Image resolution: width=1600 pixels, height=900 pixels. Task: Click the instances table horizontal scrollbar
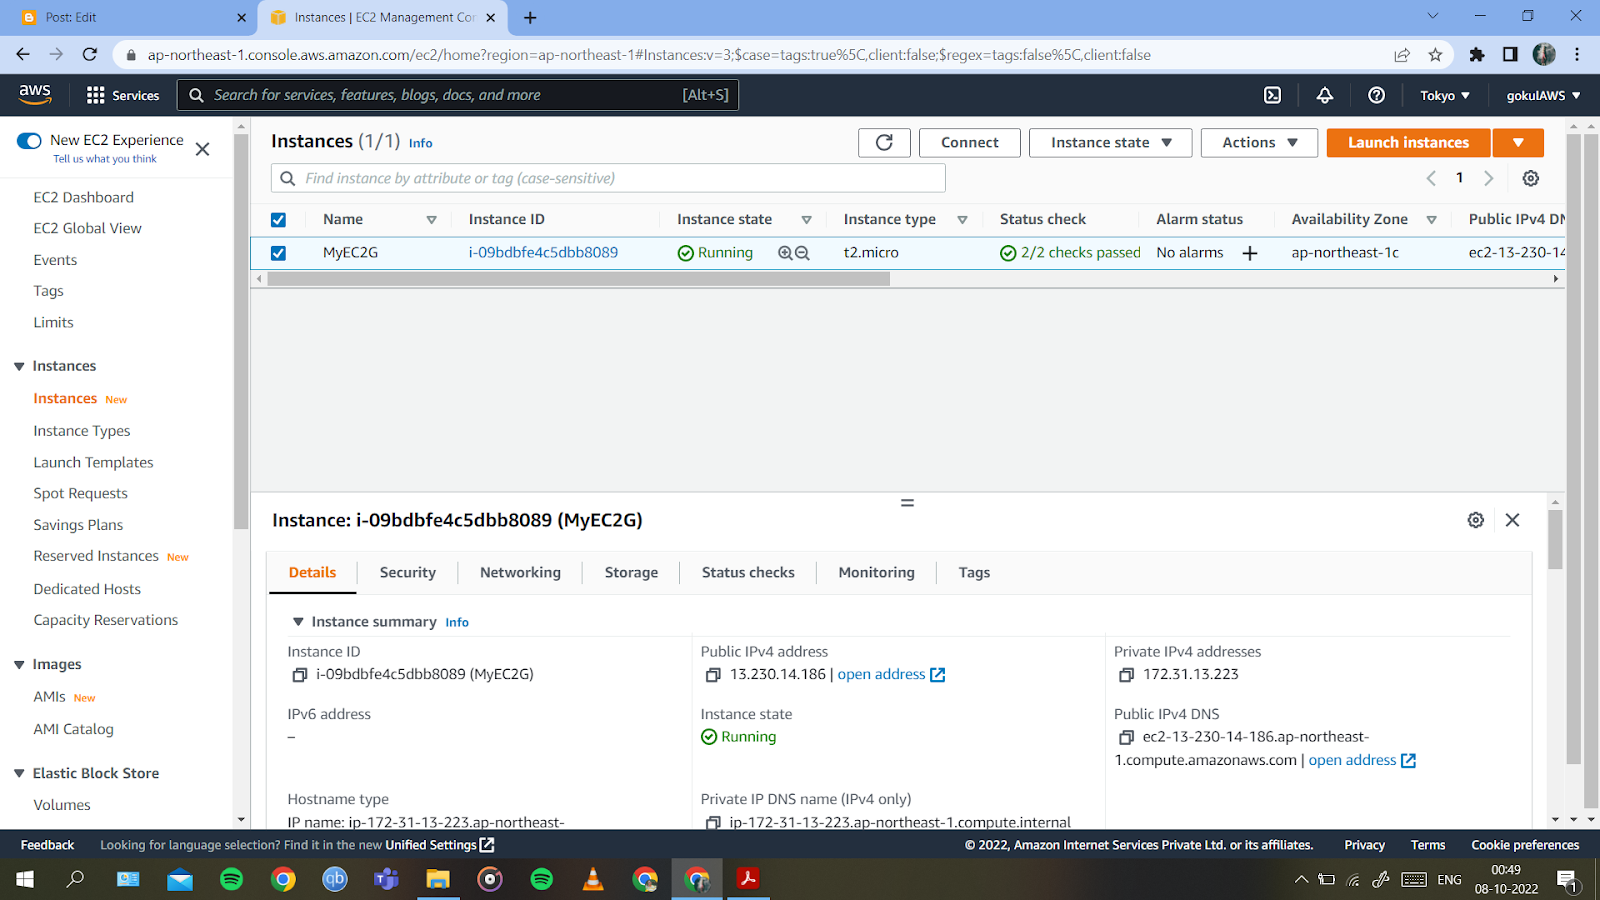pyautogui.click(x=578, y=279)
